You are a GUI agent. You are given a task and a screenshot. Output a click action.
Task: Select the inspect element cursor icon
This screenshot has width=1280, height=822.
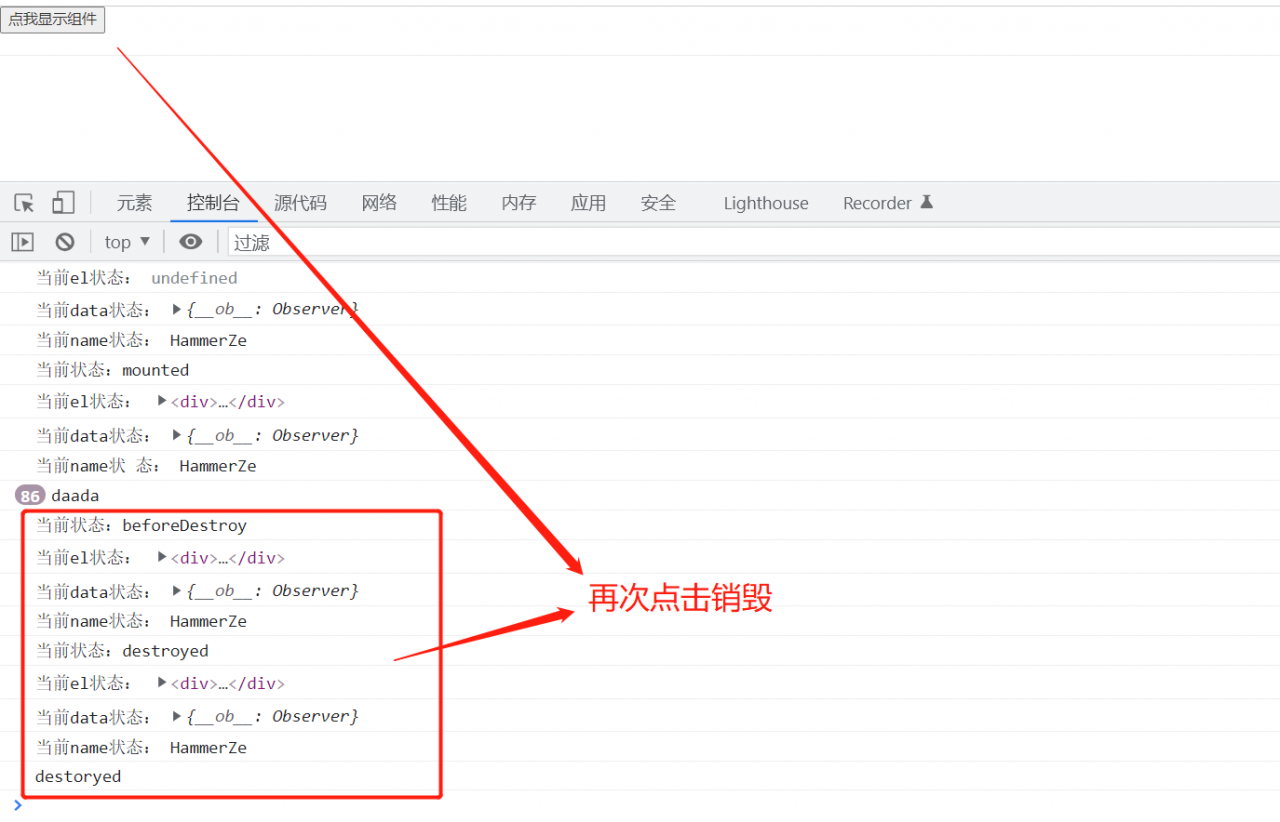[24, 203]
